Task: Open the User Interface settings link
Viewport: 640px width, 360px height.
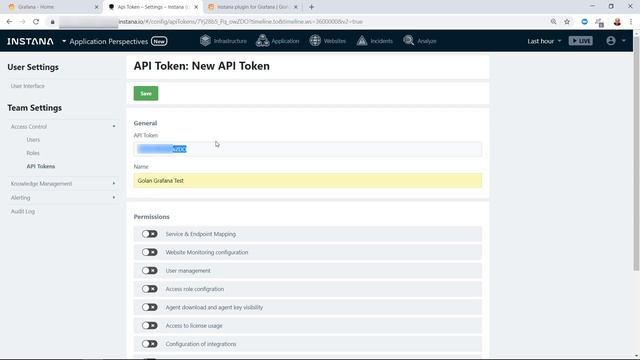Action: pos(28,86)
